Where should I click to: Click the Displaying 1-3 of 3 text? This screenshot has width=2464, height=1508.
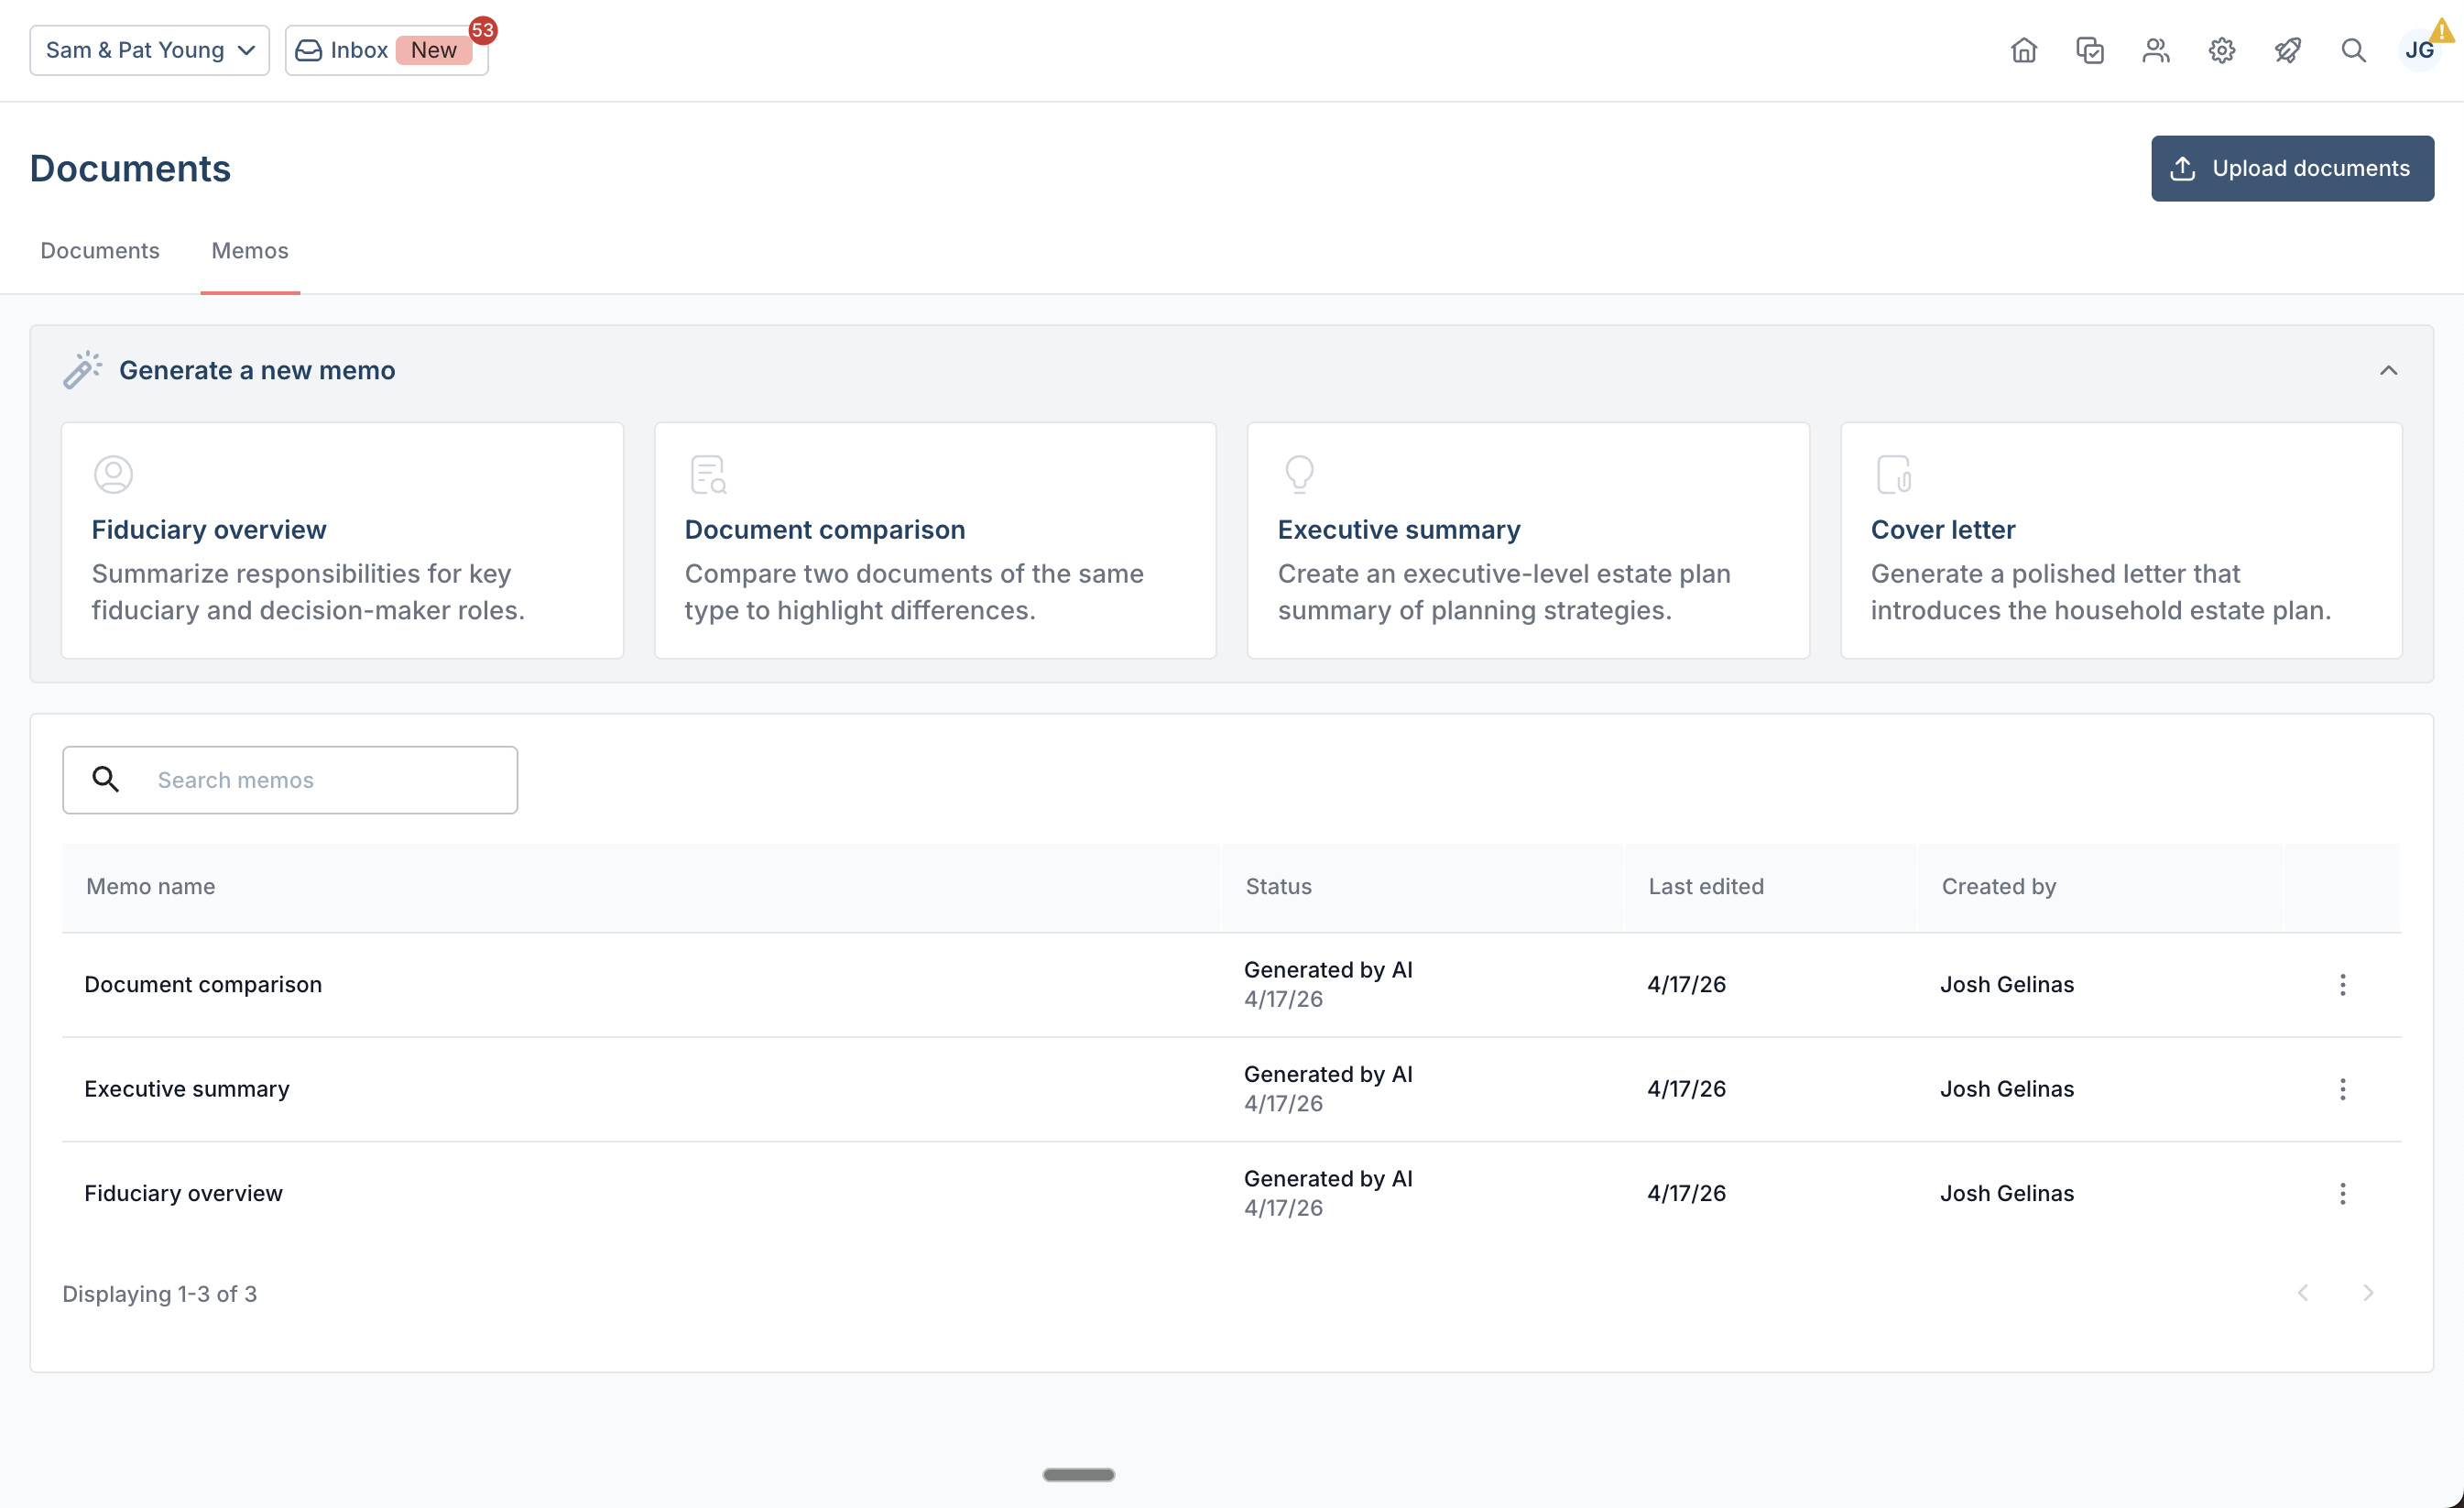tap(160, 1294)
